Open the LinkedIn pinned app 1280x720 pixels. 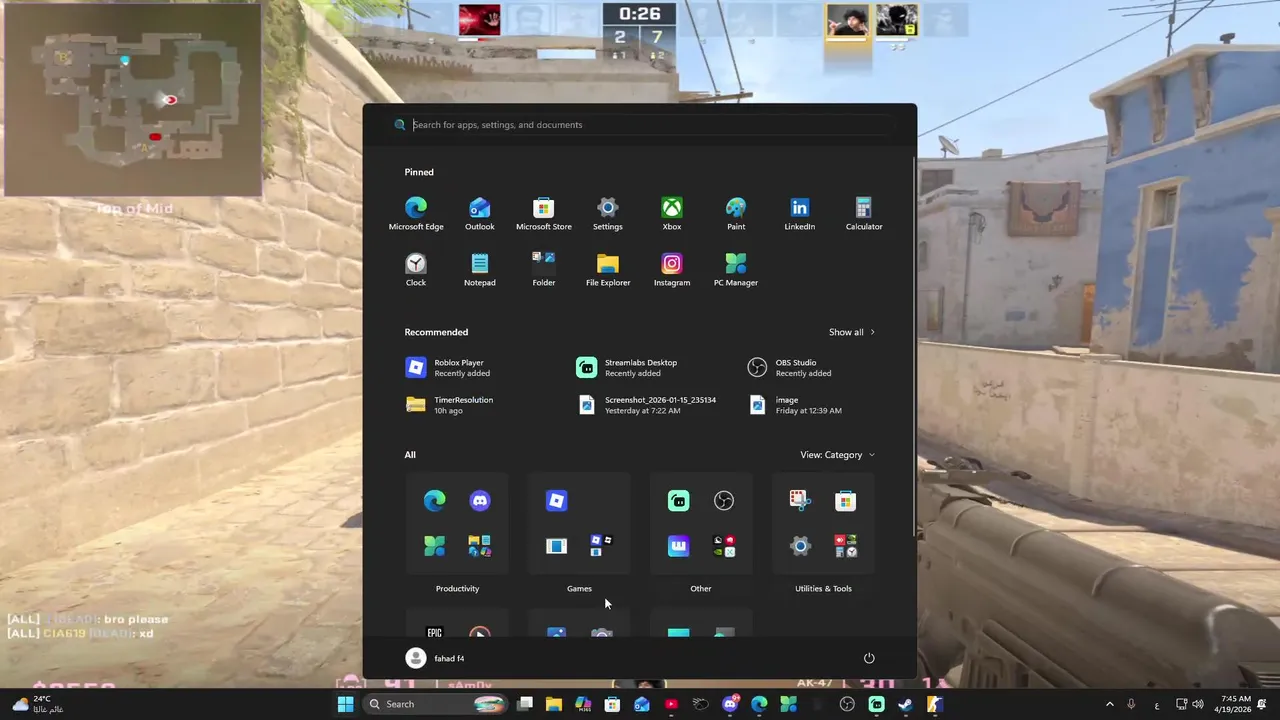800,214
